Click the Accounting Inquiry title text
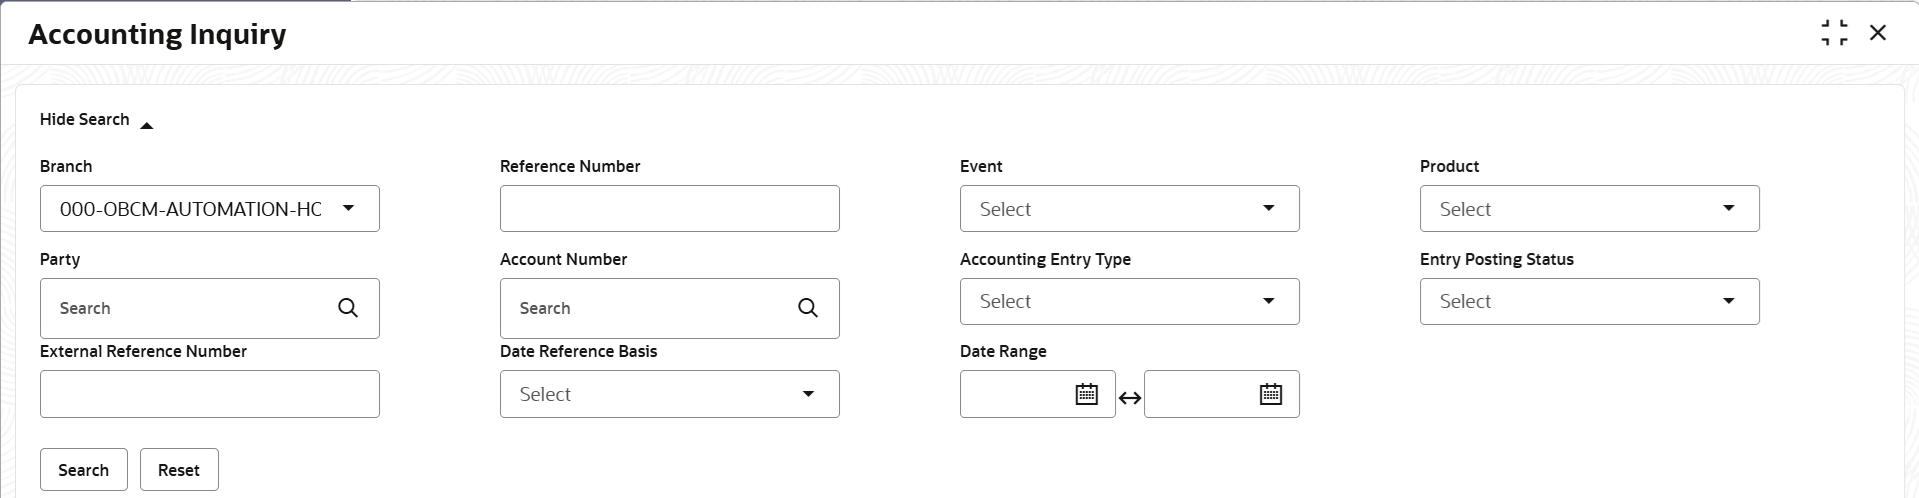The height and width of the screenshot is (498, 1919). coord(157,35)
